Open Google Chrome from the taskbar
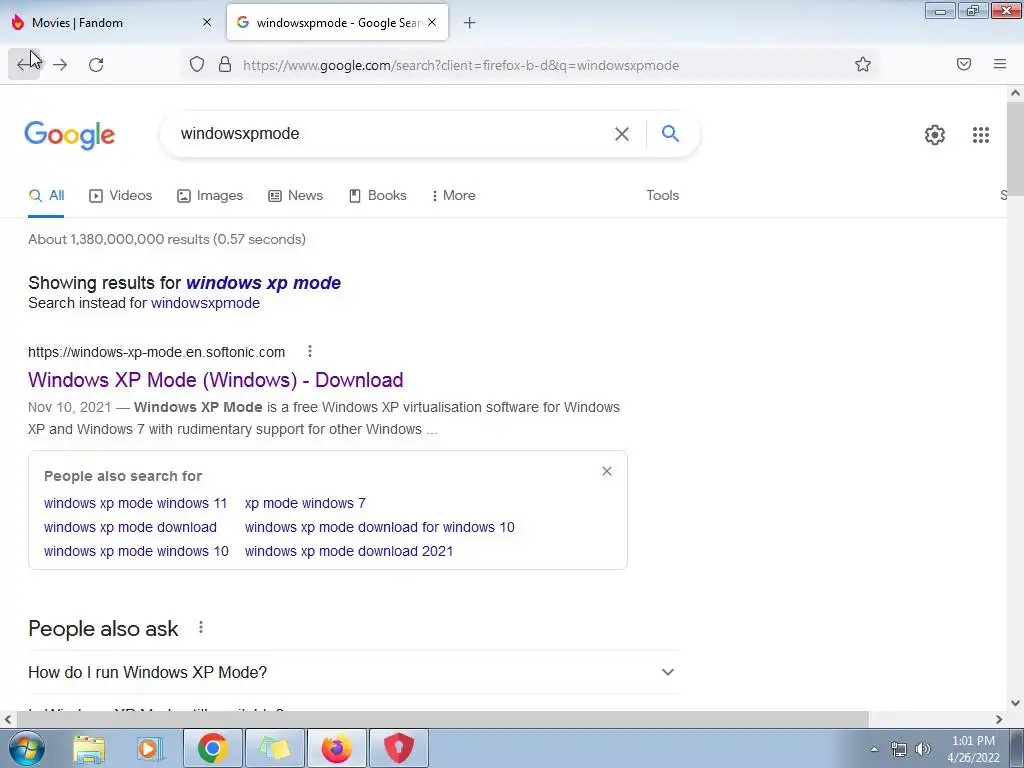The height and width of the screenshot is (768, 1024). click(x=212, y=748)
